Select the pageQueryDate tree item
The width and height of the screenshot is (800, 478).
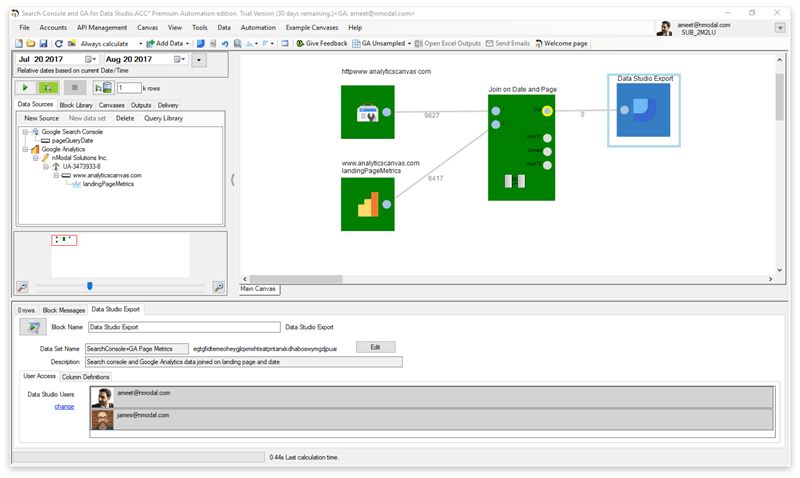point(72,141)
